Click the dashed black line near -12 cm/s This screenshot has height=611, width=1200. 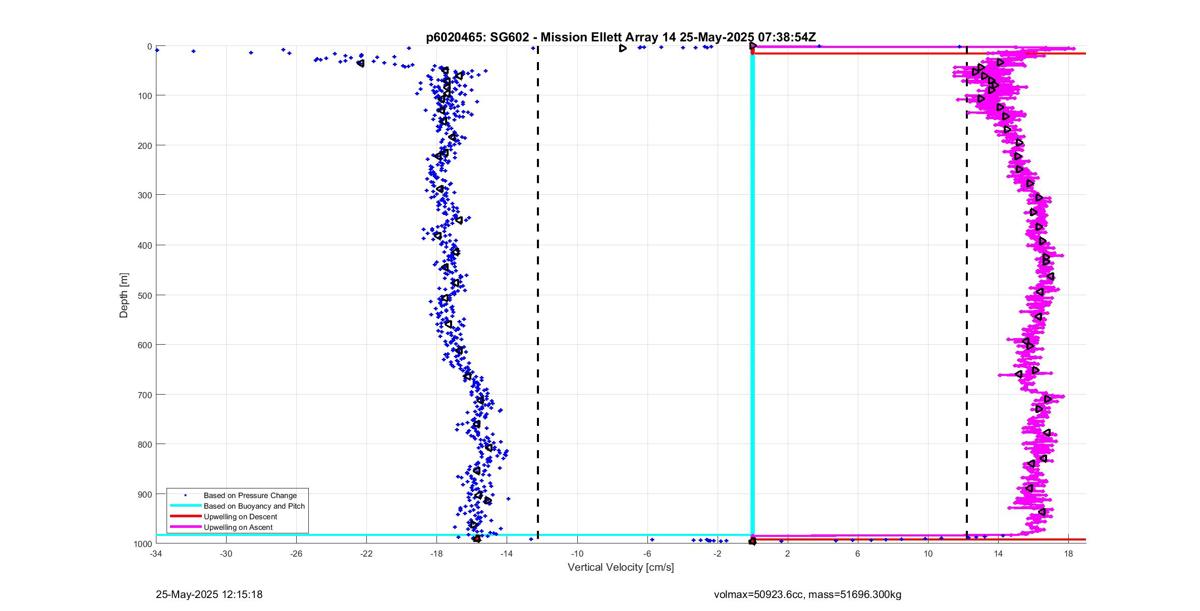click(x=538, y=295)
